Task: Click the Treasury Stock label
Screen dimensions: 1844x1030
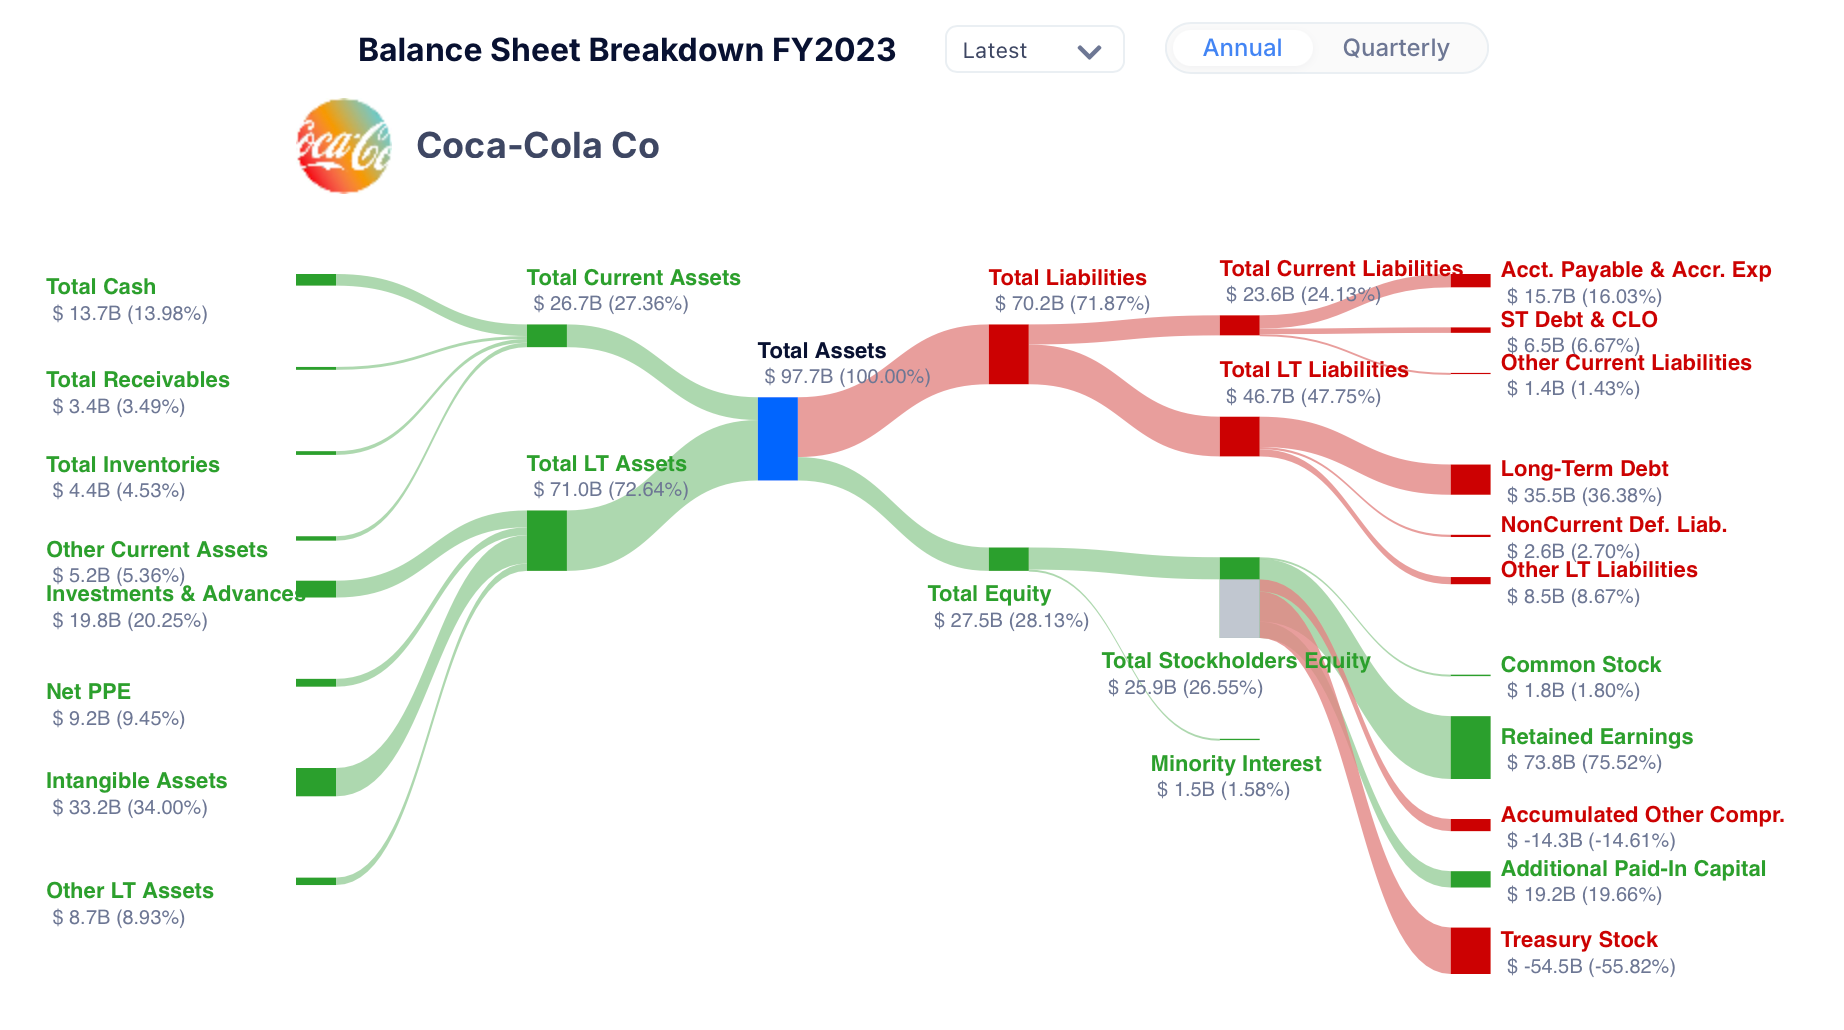Action: [x=1579, y=940]
